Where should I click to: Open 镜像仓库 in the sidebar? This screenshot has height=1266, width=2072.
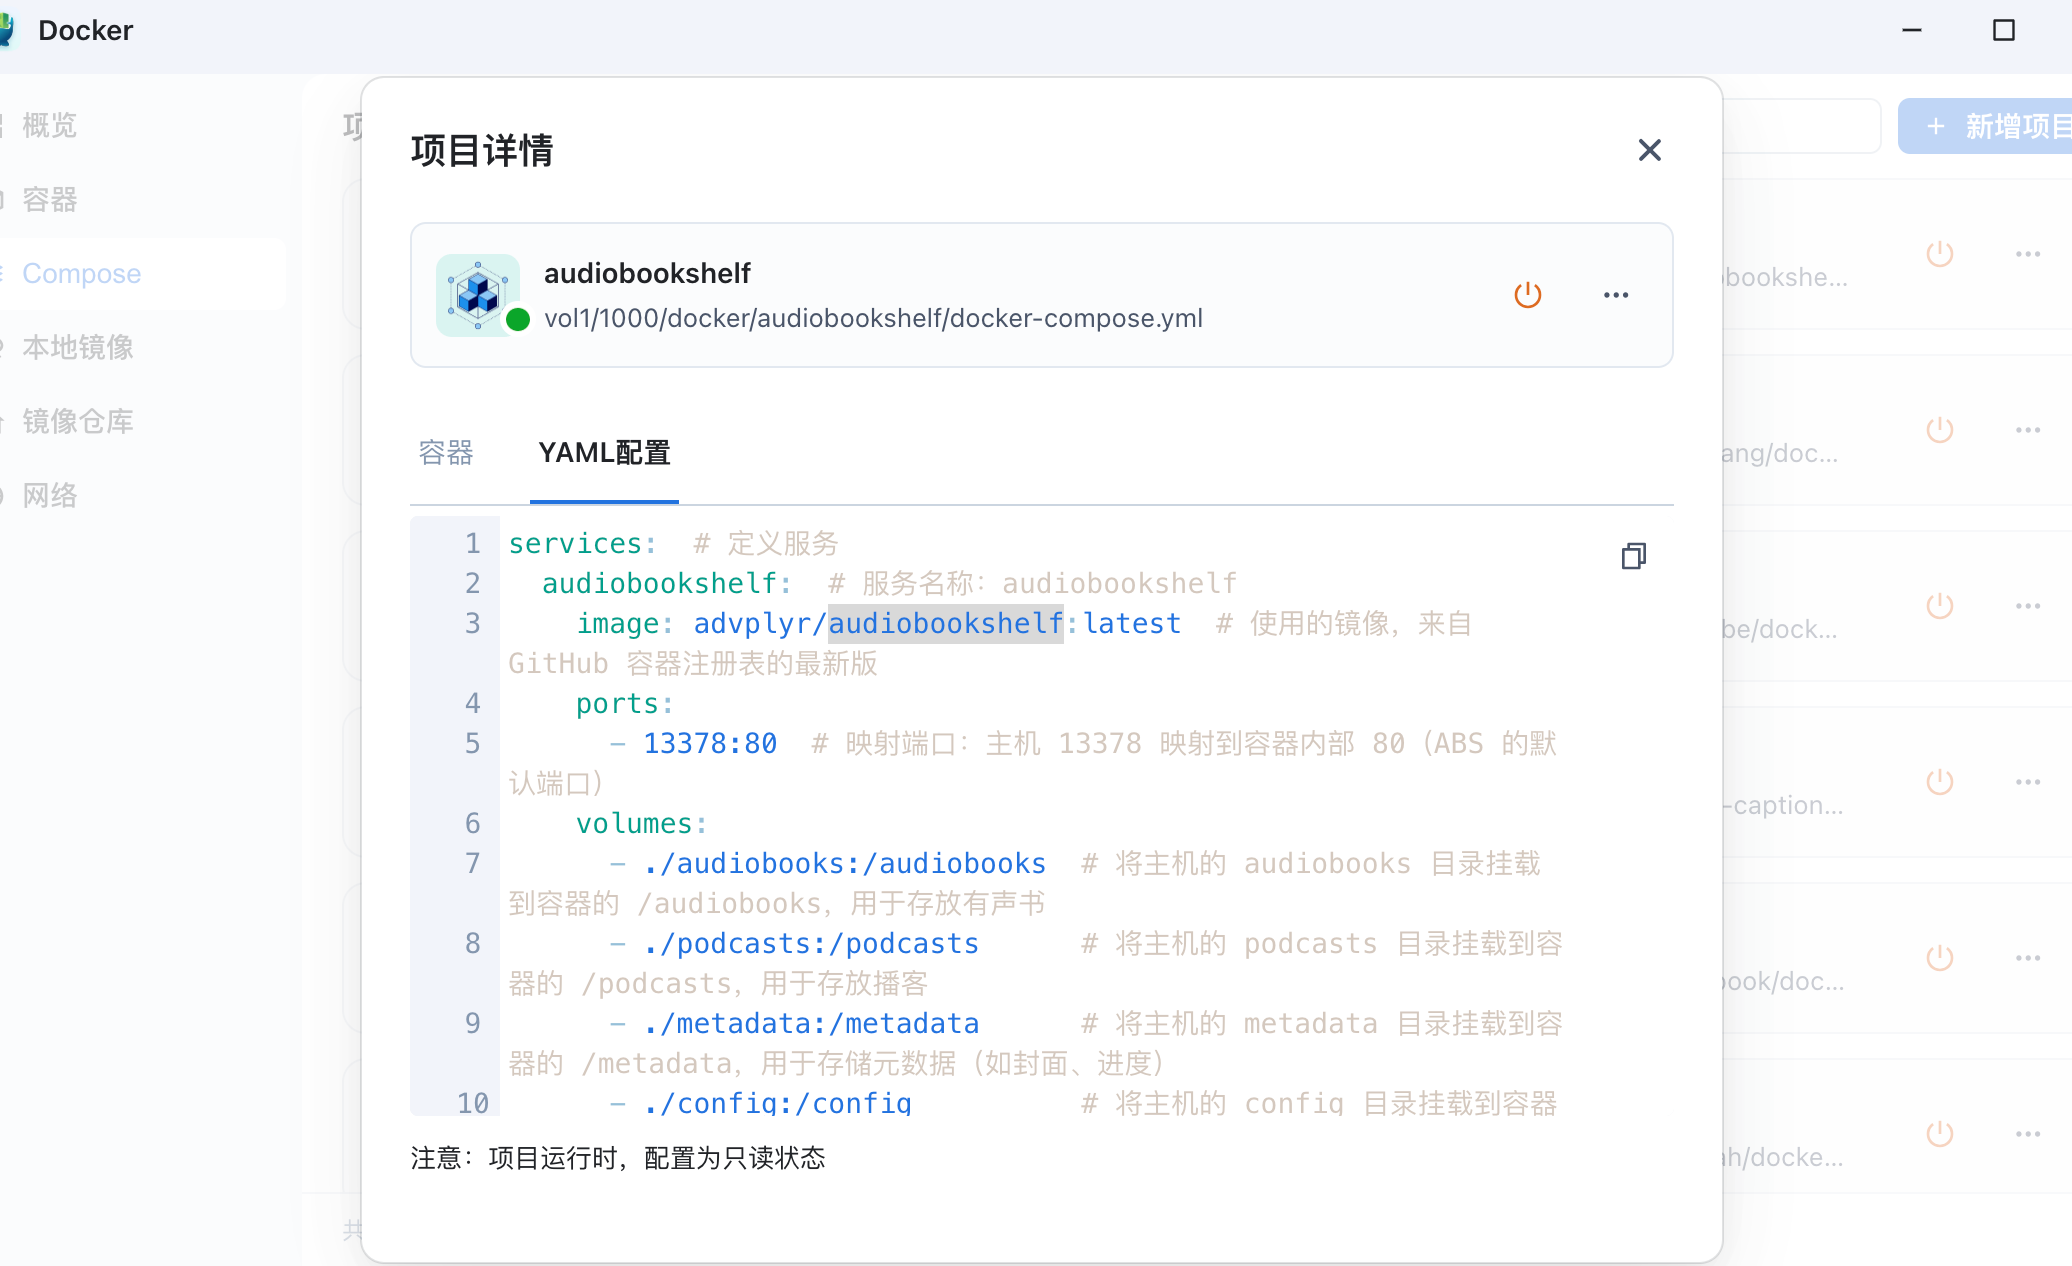[x=78, y=421]
